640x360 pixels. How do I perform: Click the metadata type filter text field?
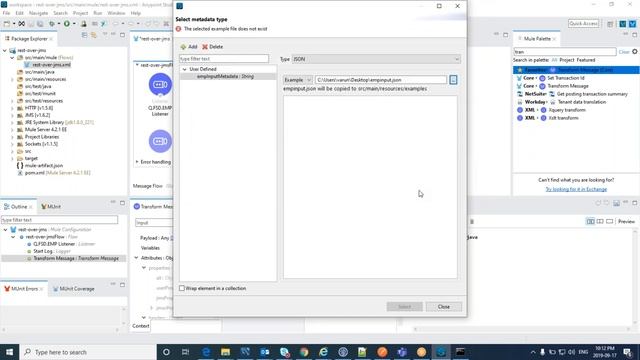point(224,59)
